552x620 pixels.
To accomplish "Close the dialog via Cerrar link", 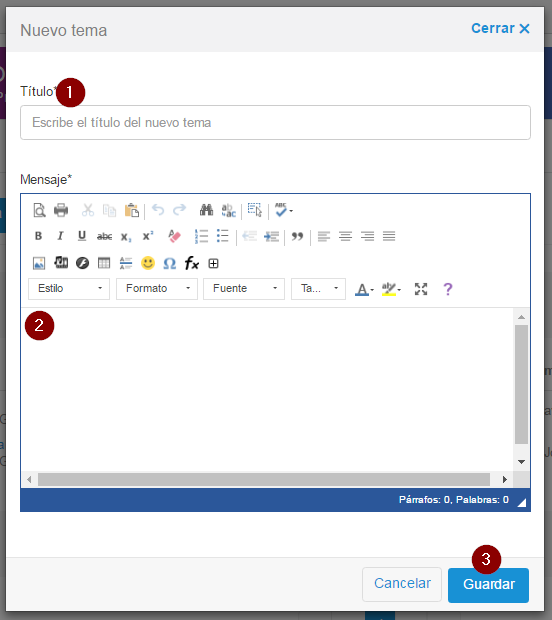I will coord(500,28).
